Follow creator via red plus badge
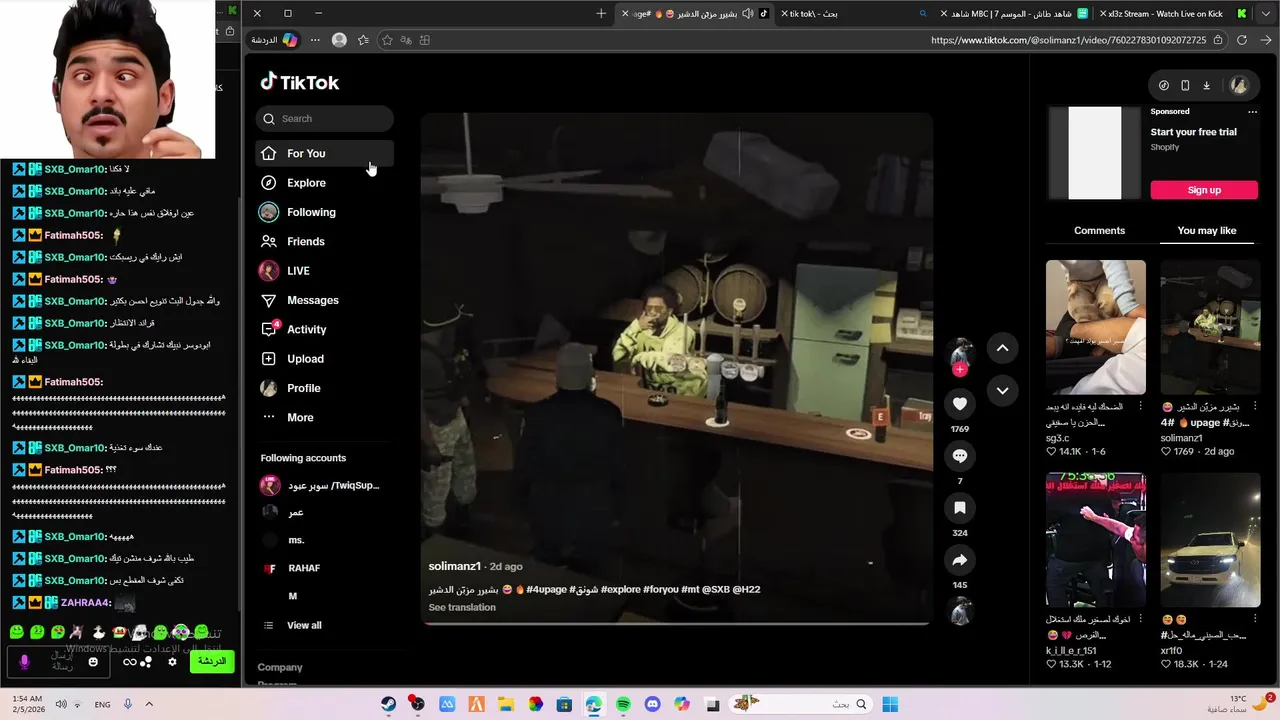 tap(960, 370)
